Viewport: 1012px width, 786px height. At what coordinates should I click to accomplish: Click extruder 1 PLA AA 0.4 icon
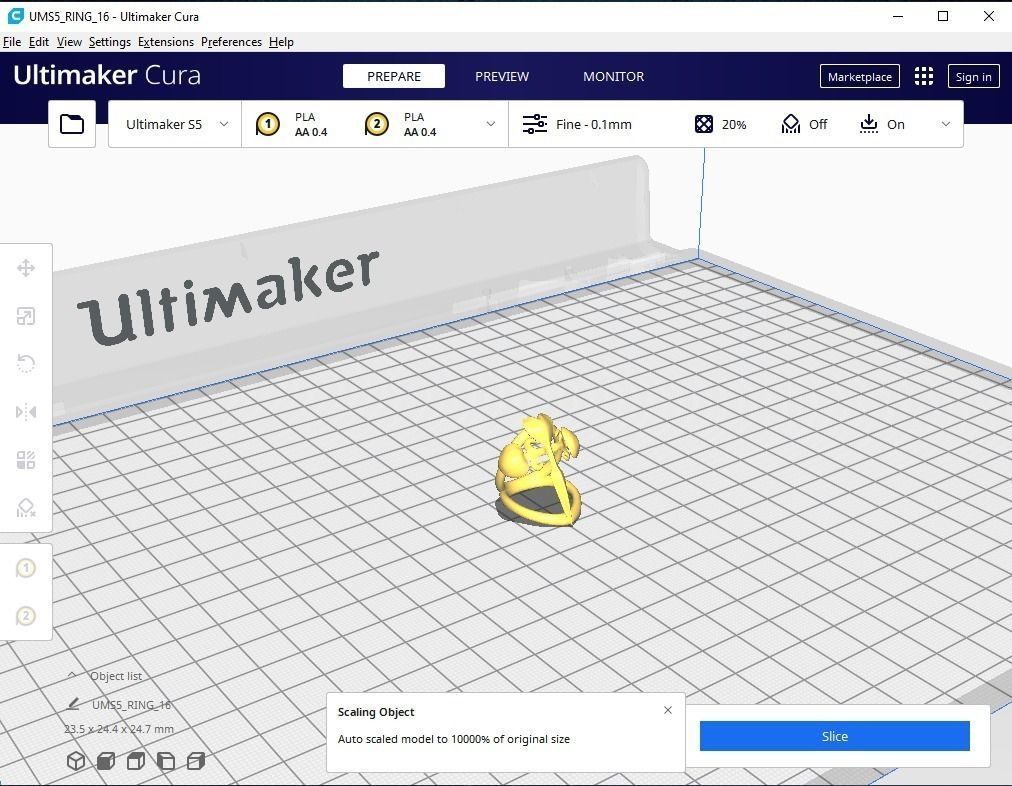point(268,124)
